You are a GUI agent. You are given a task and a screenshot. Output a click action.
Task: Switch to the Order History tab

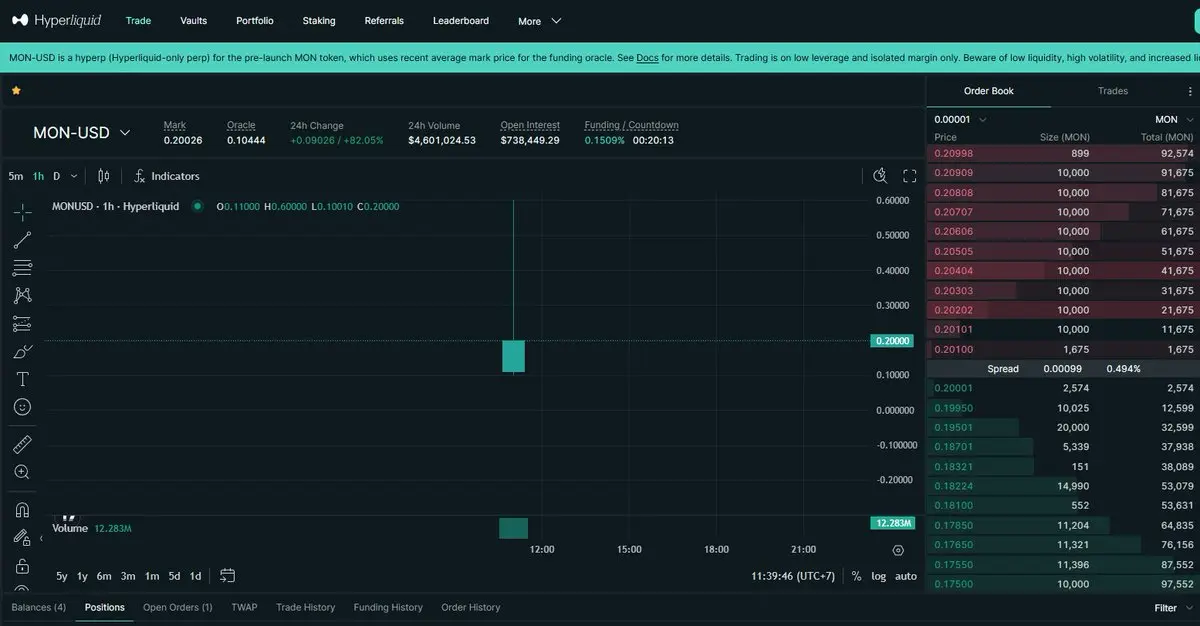(x=470, y=607)
